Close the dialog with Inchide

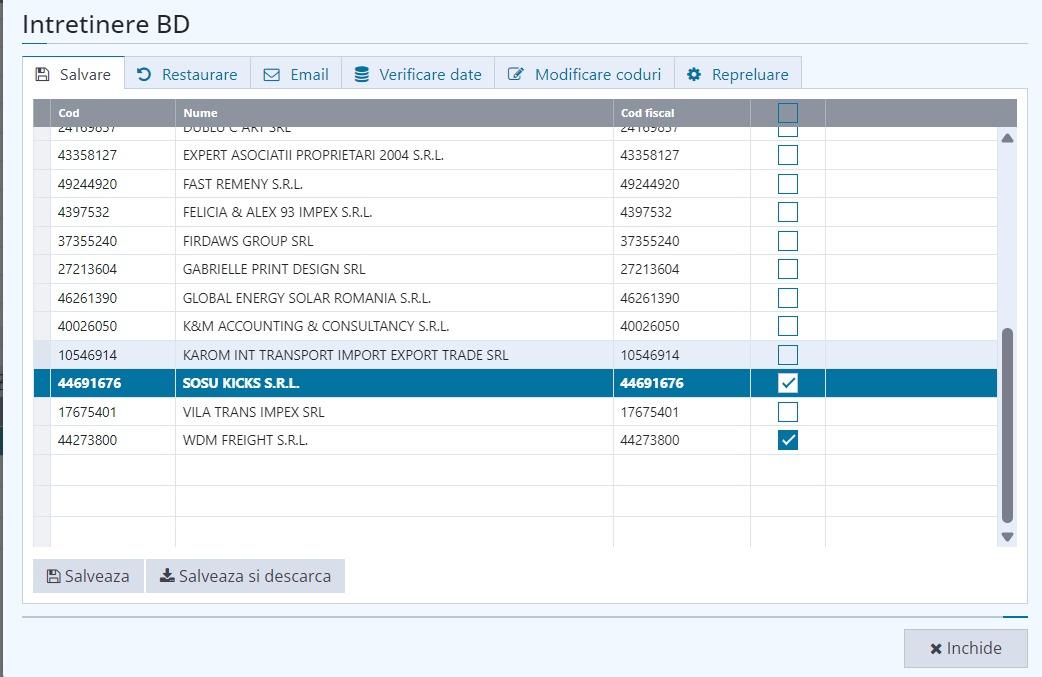pyautogui.click(x=966, y=648)
